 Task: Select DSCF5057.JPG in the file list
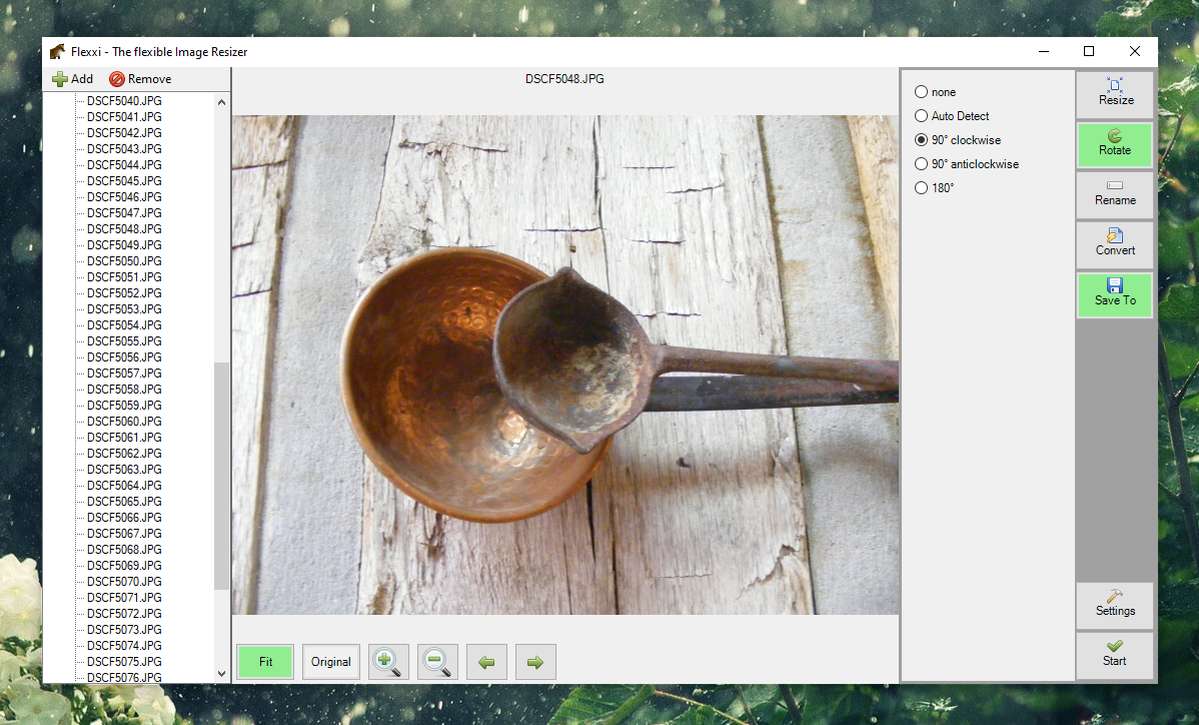click(x=124, y=374)
